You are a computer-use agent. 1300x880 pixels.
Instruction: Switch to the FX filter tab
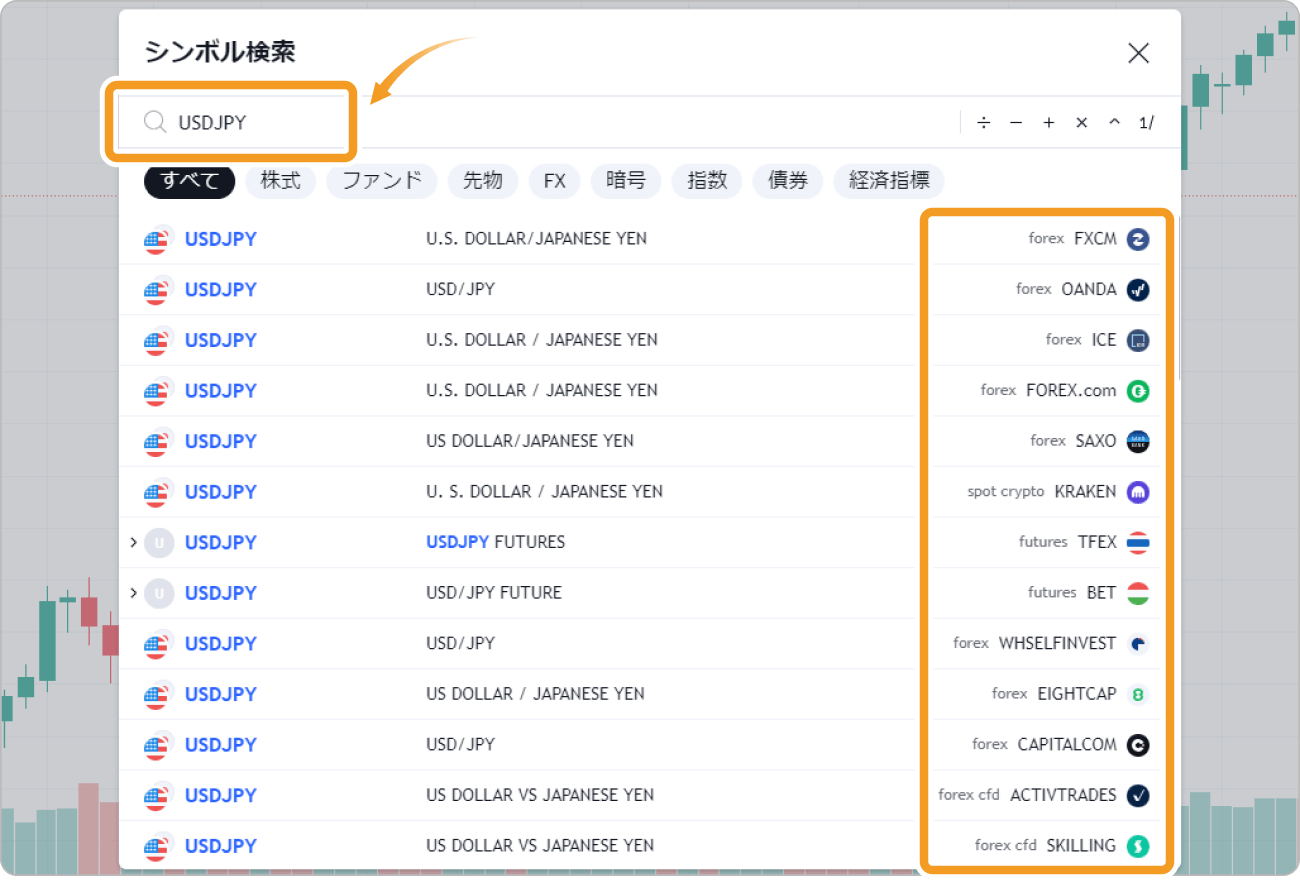click(554, 181)
